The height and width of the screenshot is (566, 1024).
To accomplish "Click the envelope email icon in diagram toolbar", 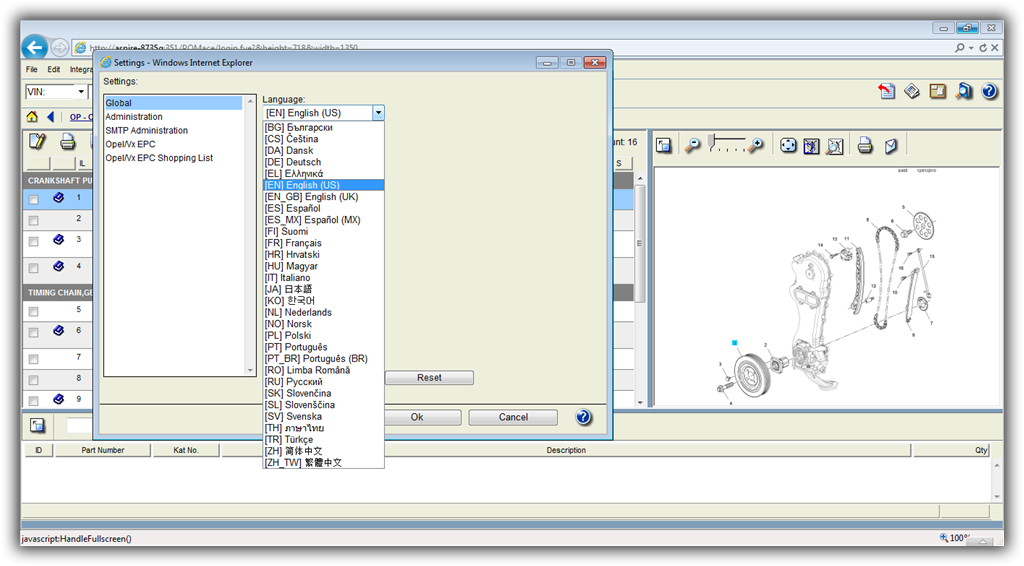I will coord(890,146).
